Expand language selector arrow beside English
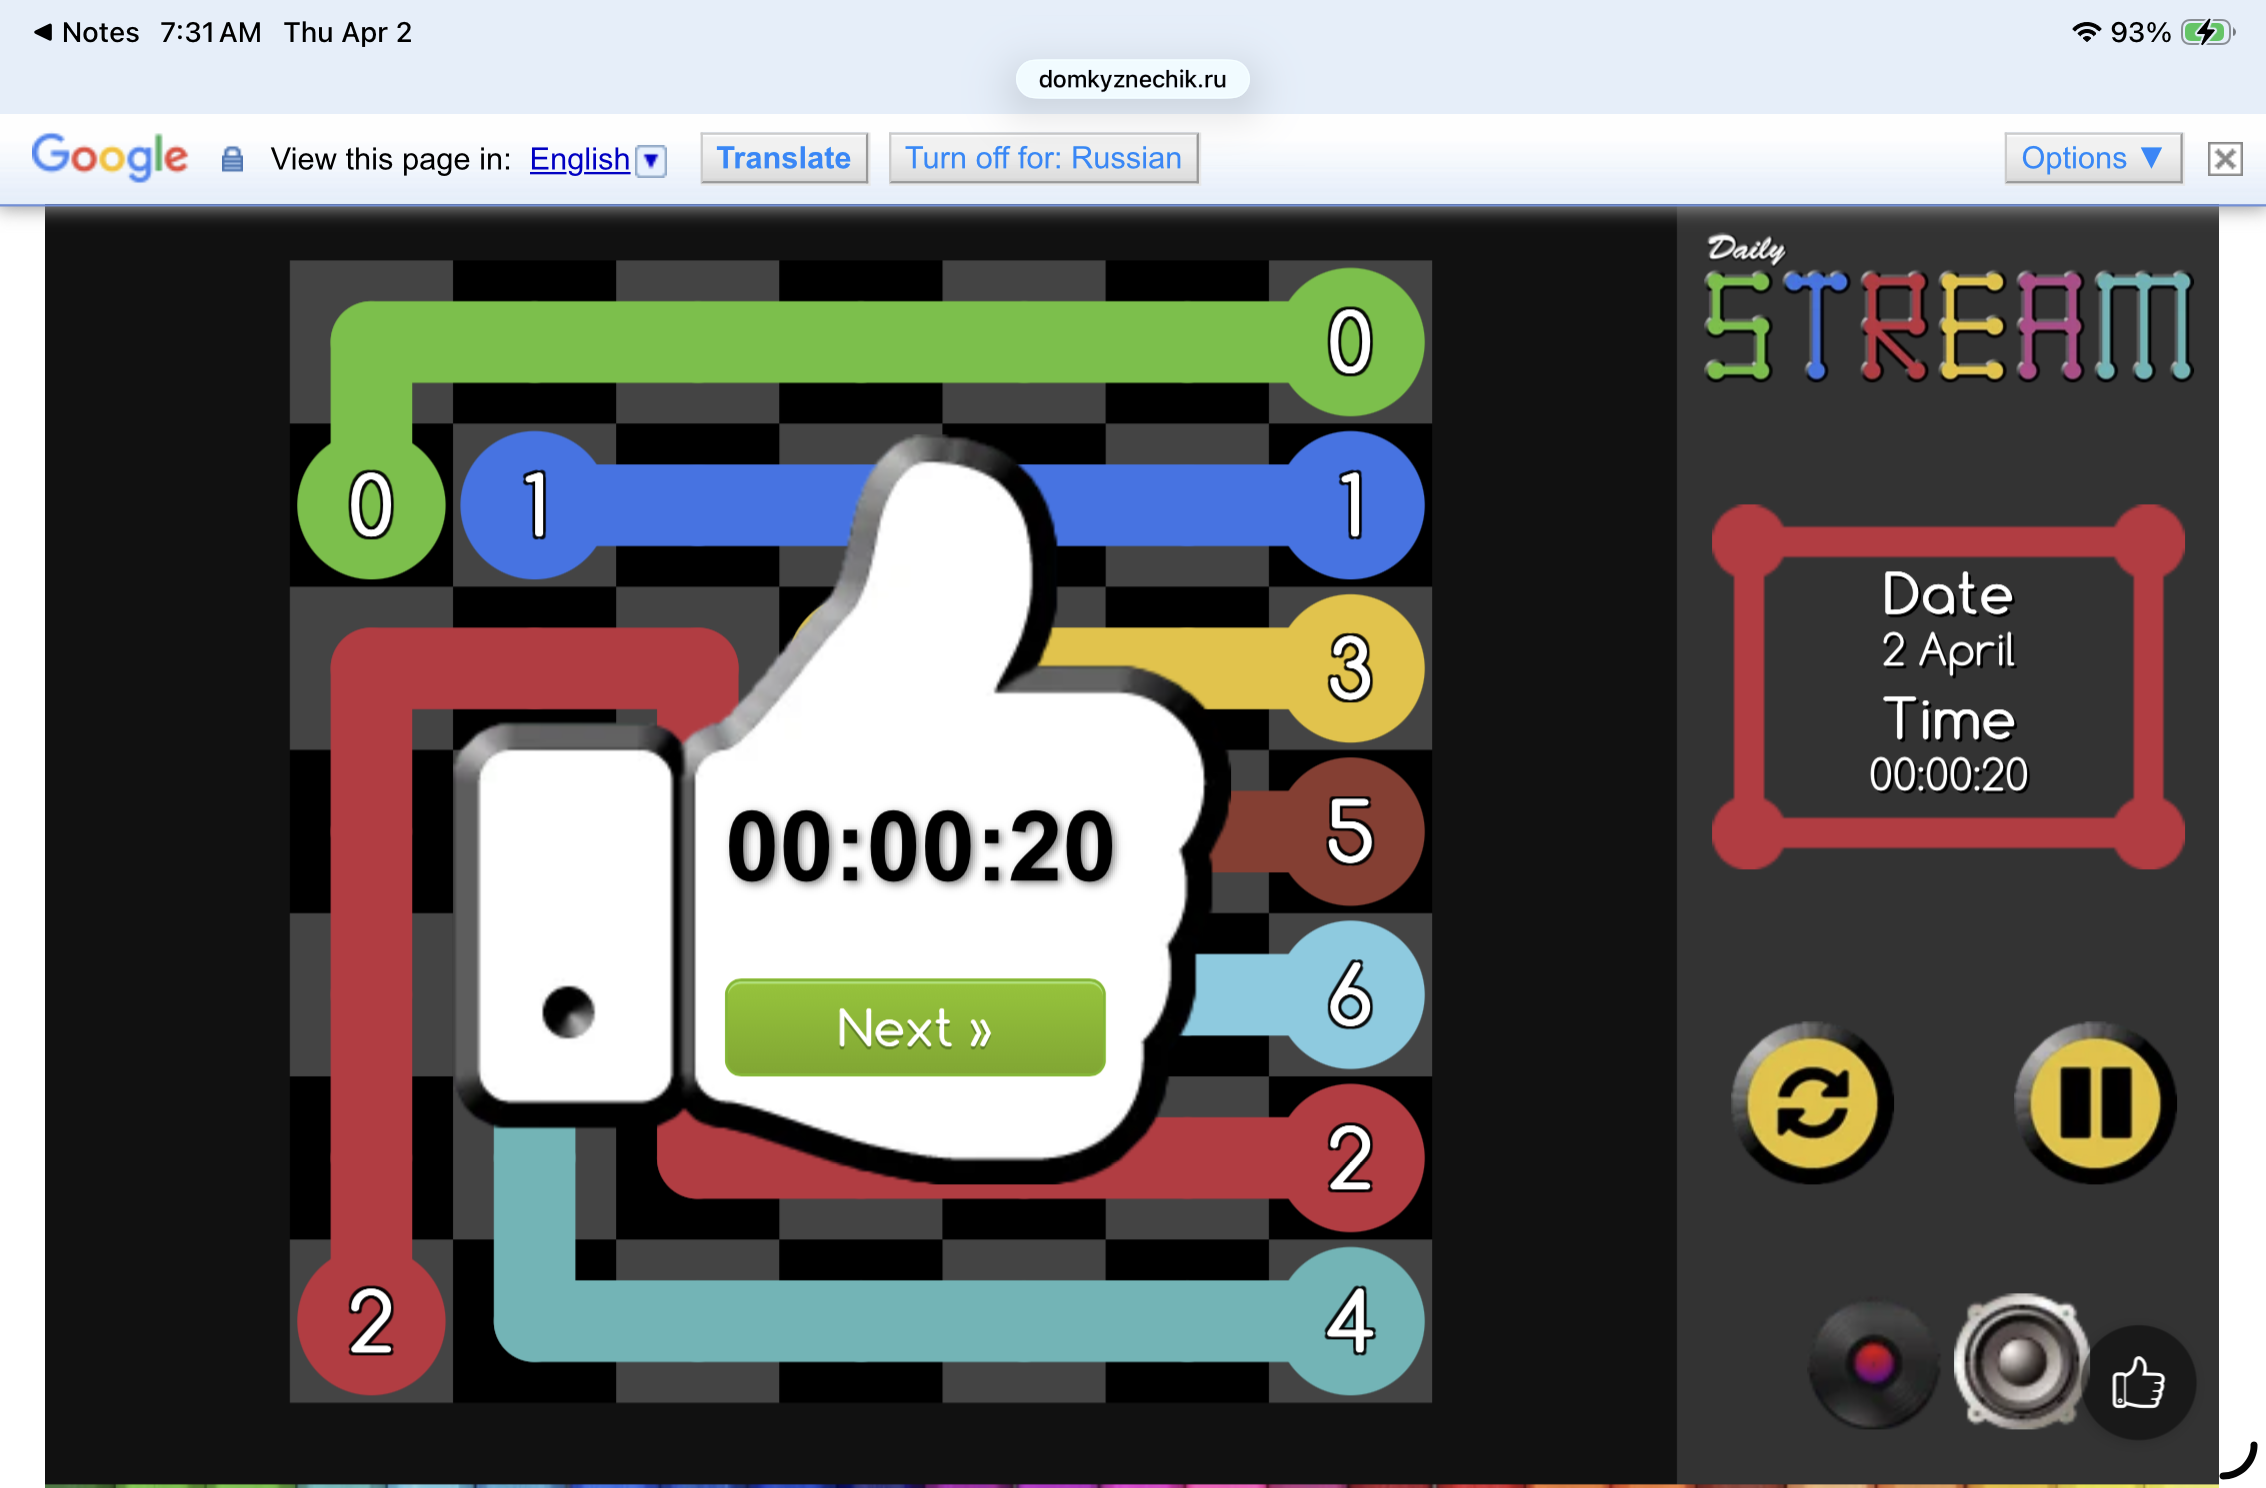 coord(651,161)
